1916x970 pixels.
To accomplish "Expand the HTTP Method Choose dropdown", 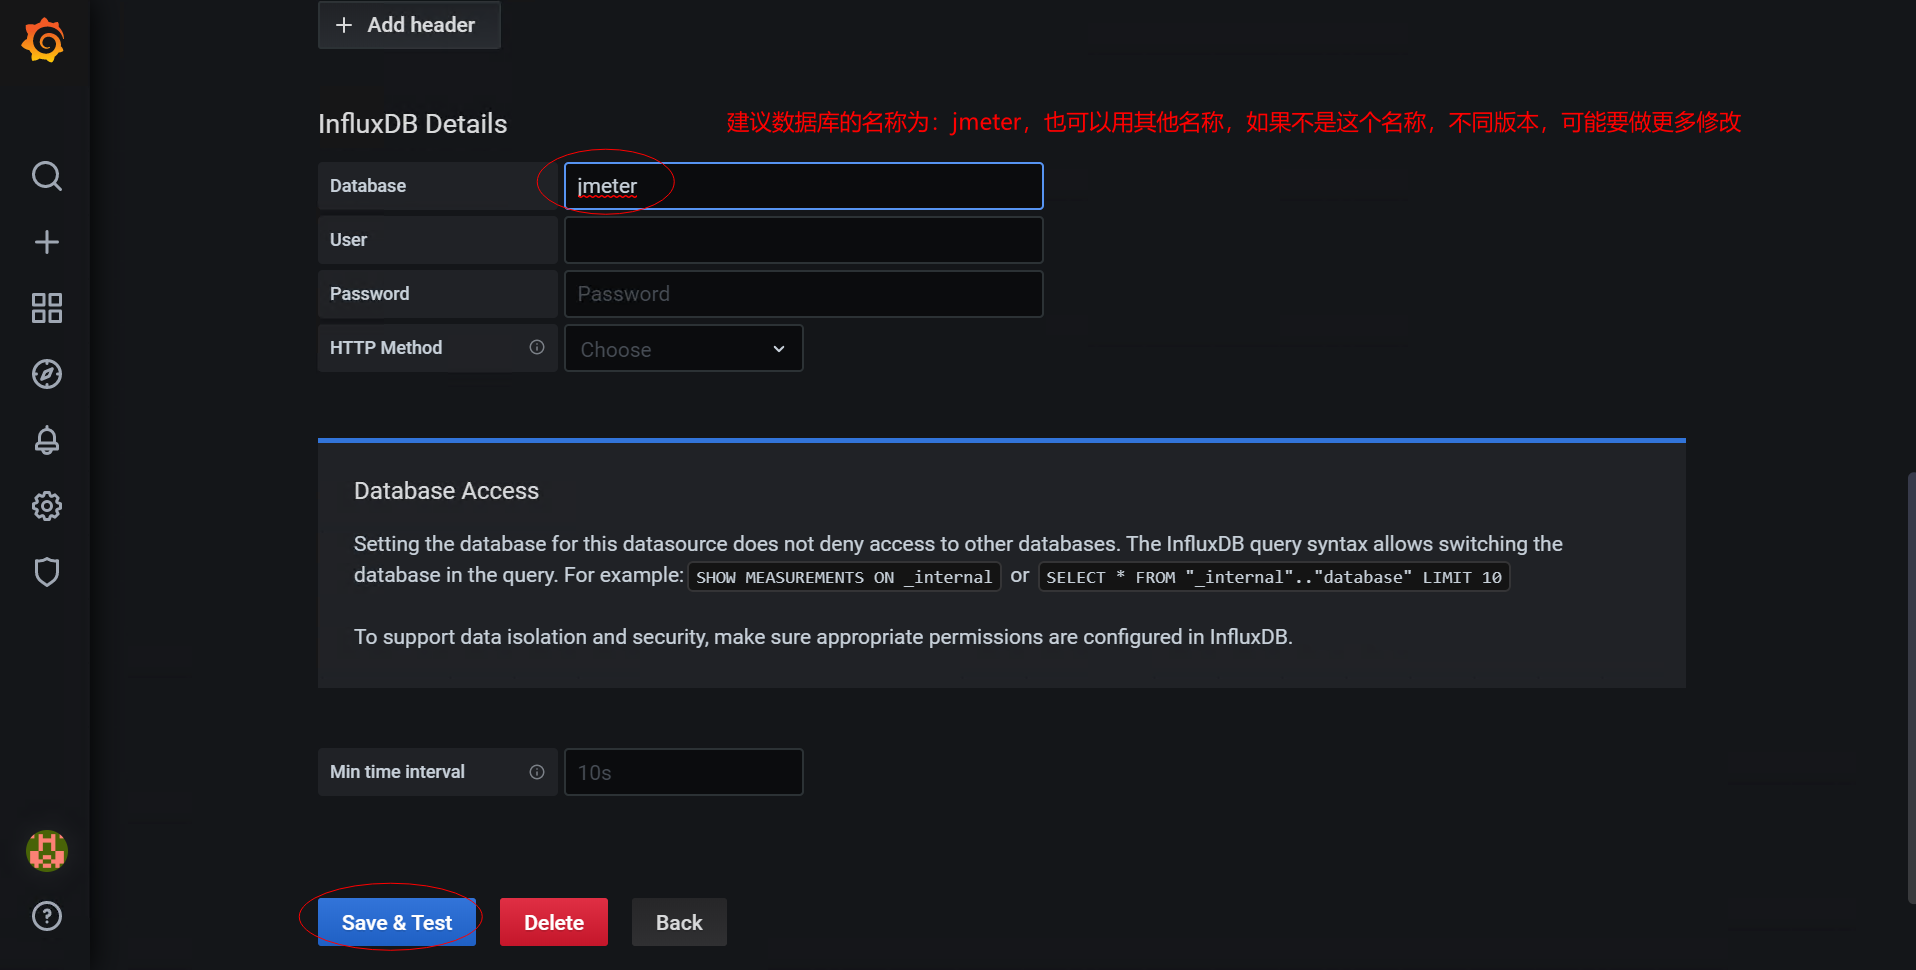I will tap(683, 349).
